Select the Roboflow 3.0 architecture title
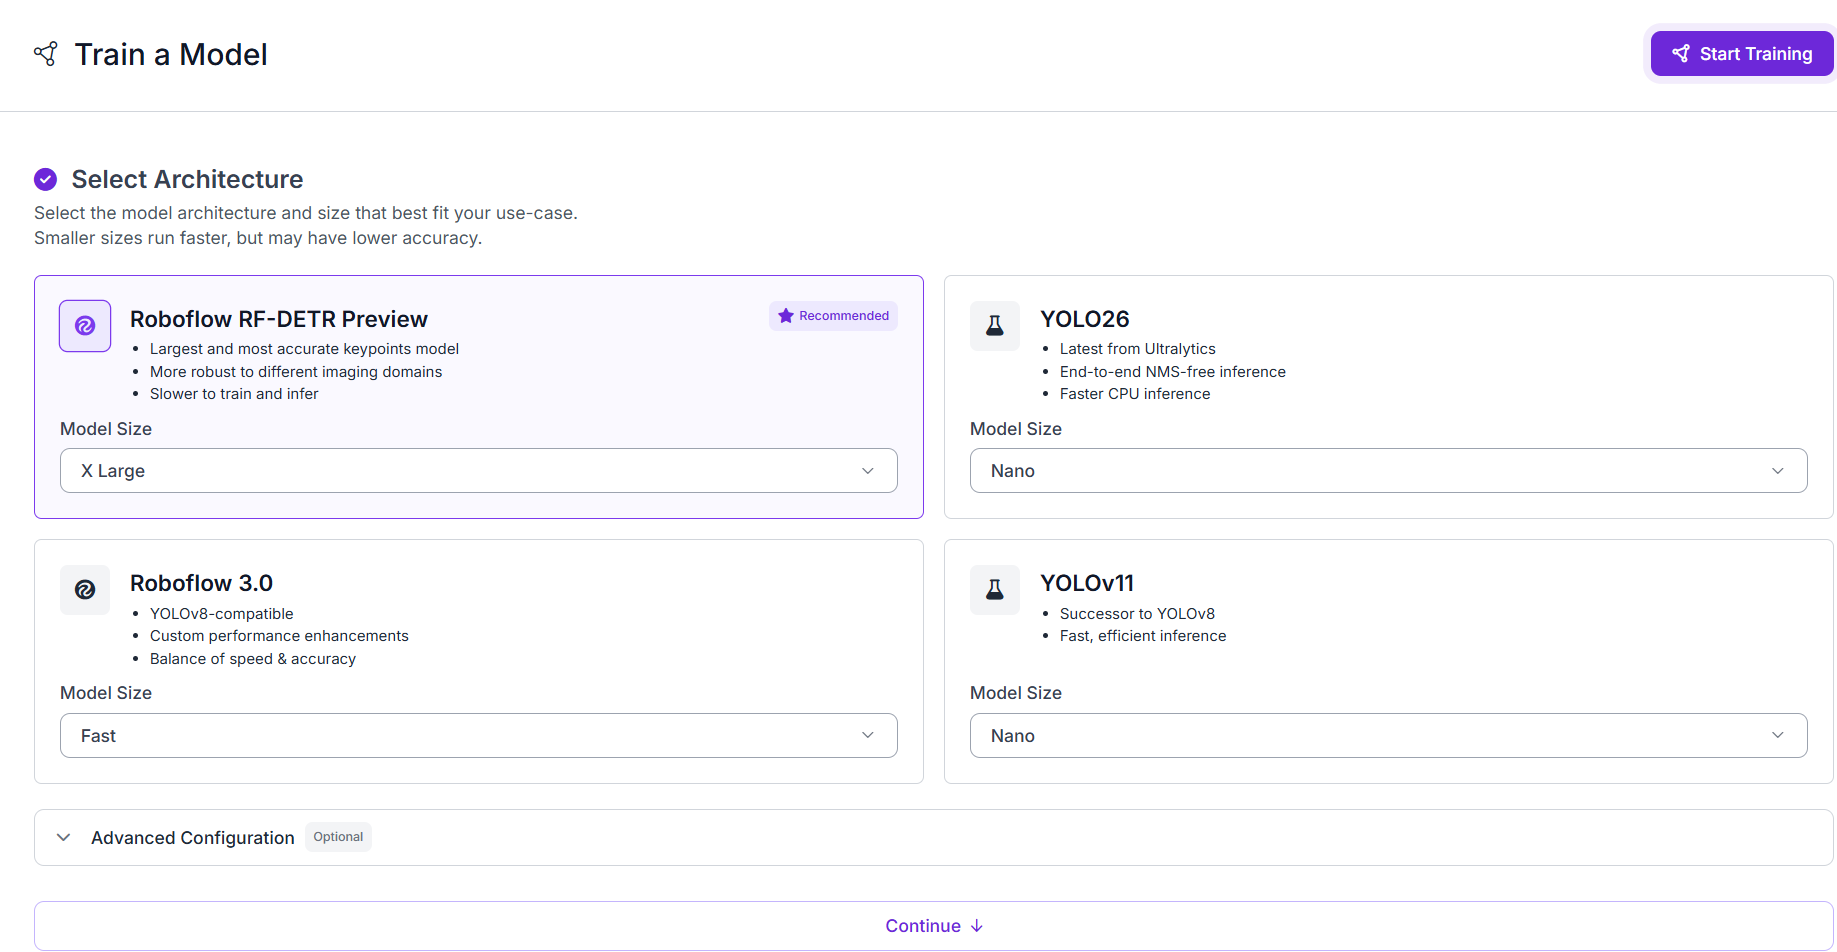Screen dimensions: 1837x952 [x=201, y=583]
